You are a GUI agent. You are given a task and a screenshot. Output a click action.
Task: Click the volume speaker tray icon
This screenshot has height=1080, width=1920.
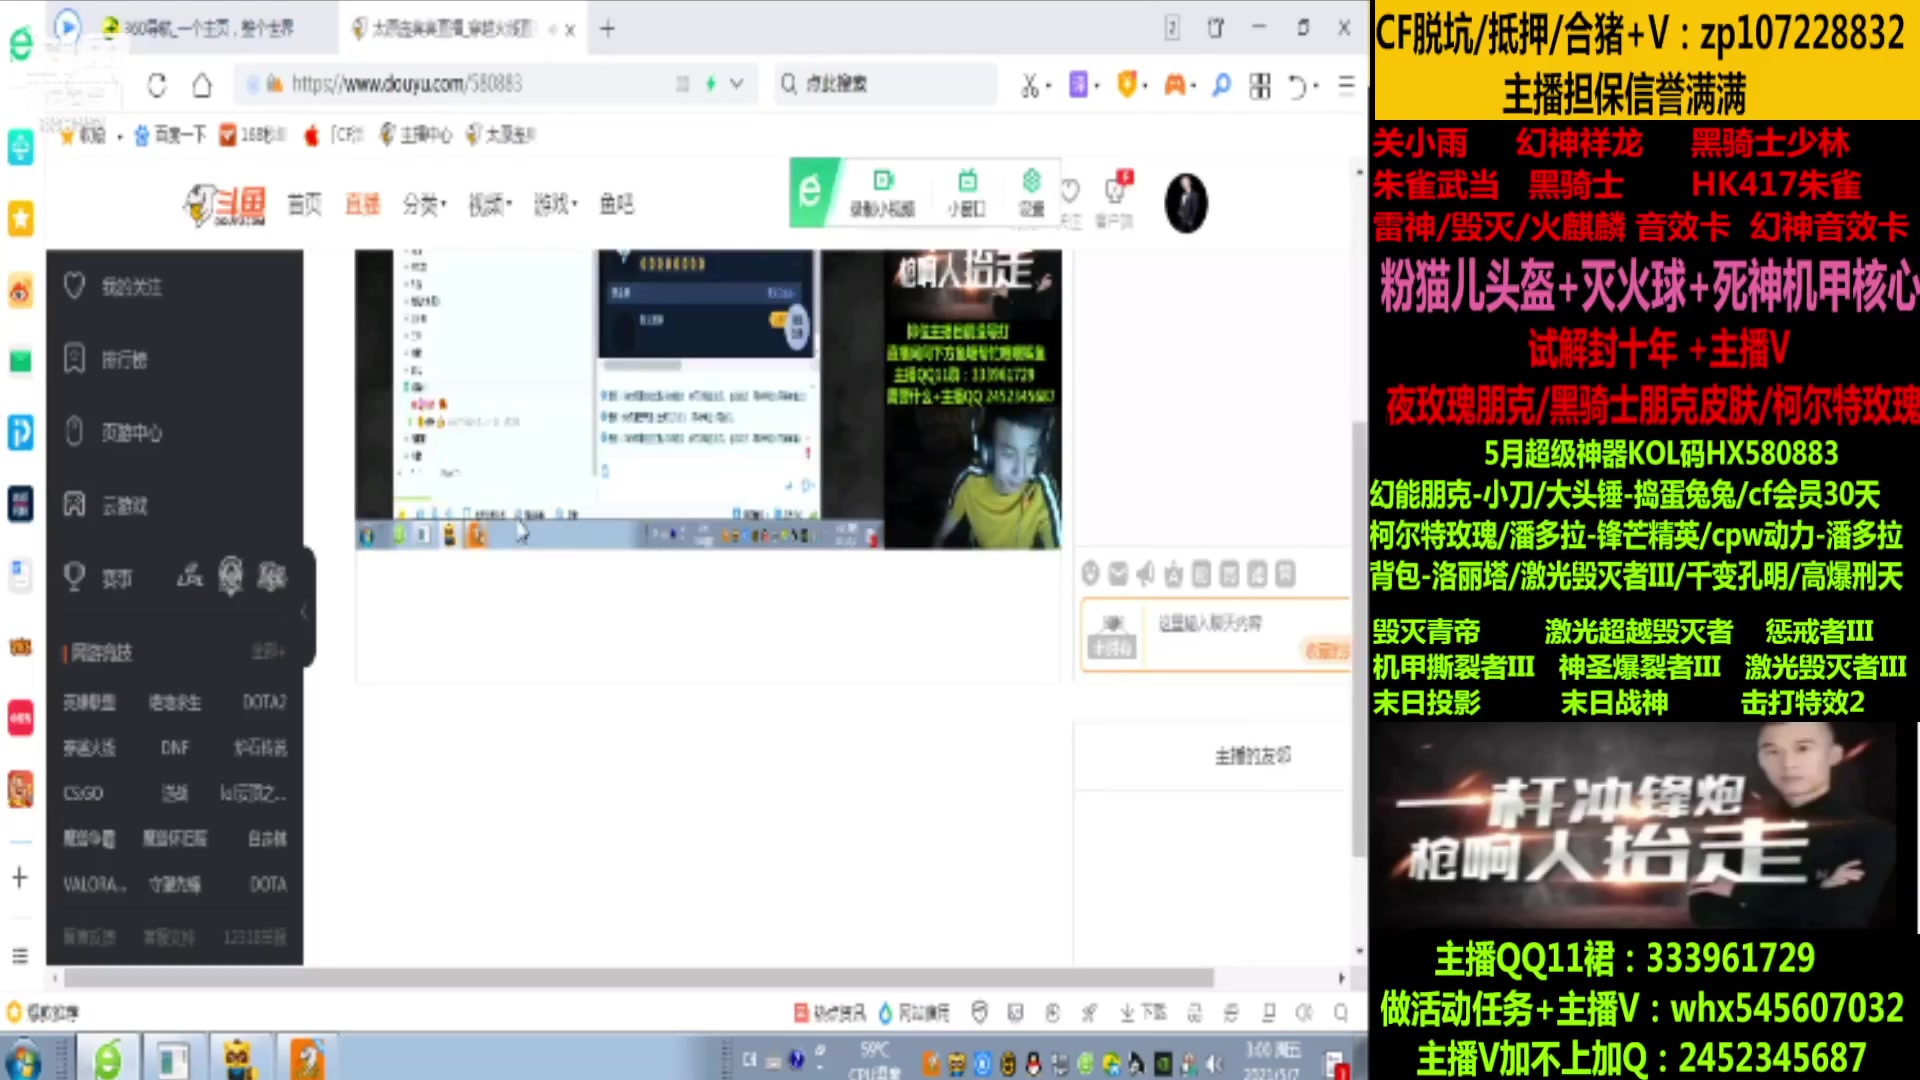[x=1215, y=1063]
